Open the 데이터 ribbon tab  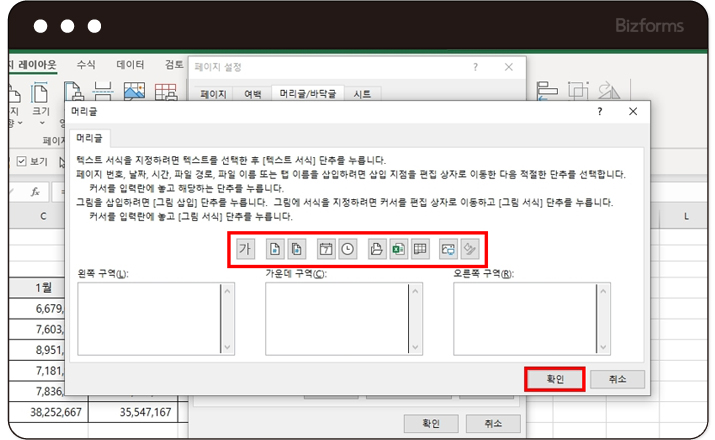click(130, 65)
